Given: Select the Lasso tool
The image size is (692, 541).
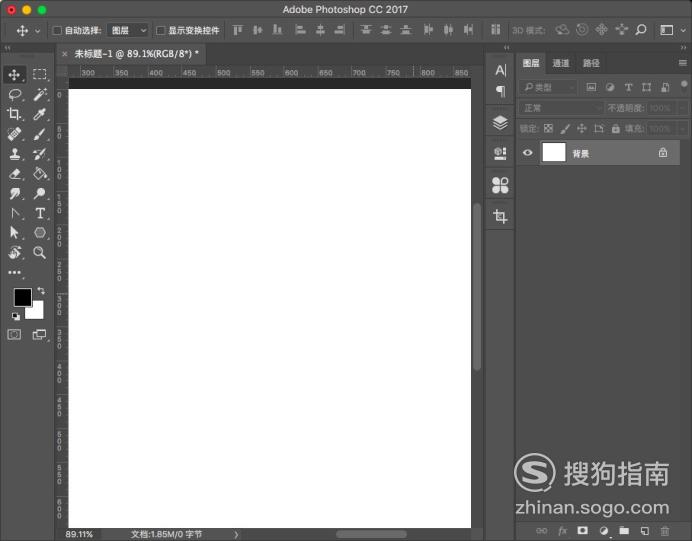Looking at the screenshot, I should click(x=15, y=94).
